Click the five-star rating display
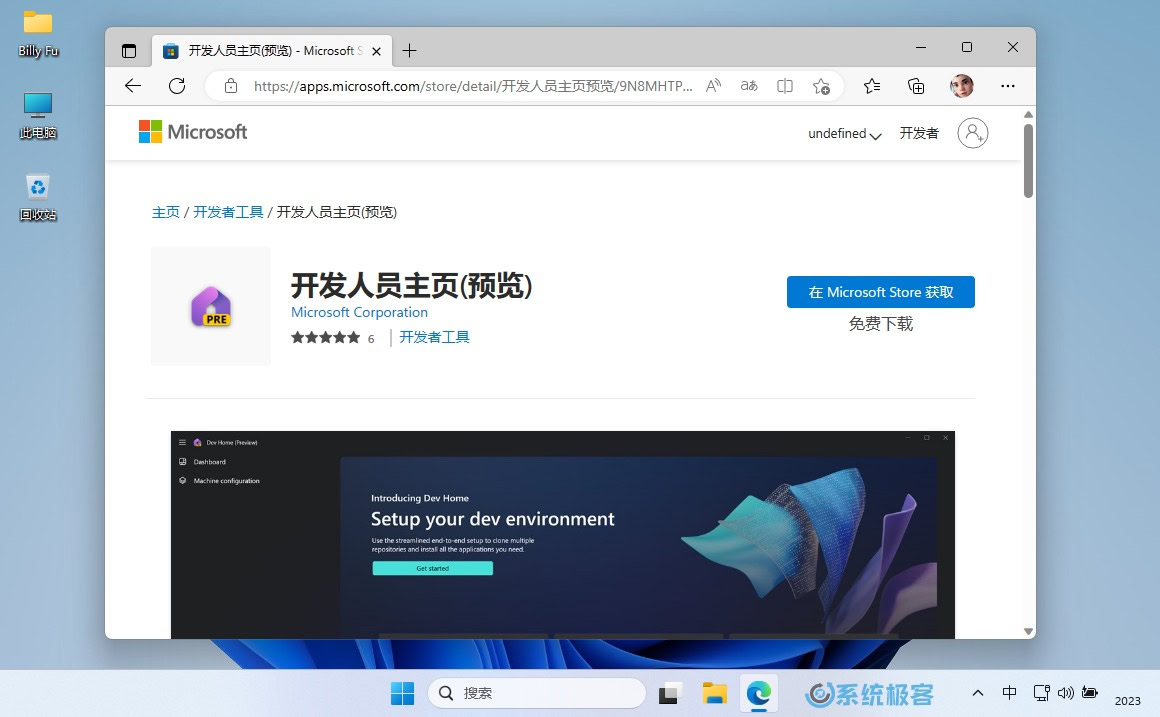This screenshot has width=1160, height=717. (326, 337)
